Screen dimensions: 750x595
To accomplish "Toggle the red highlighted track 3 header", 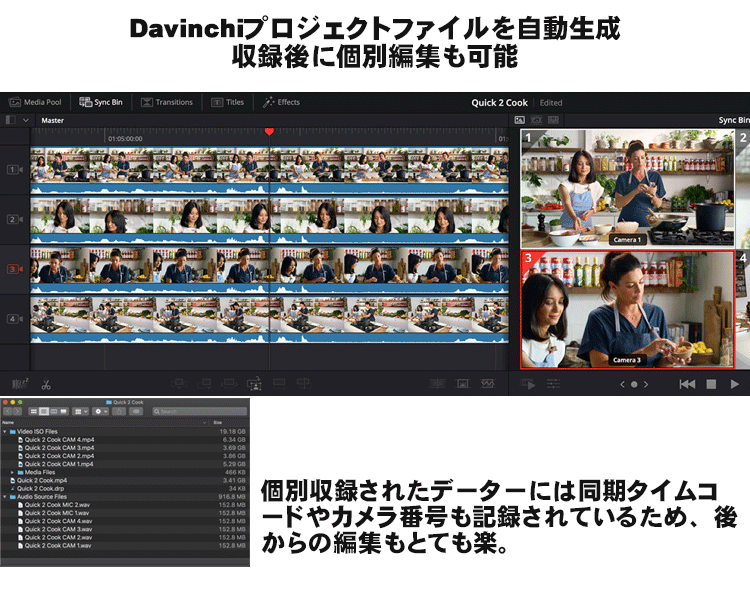I will click(x=14, y=269).
